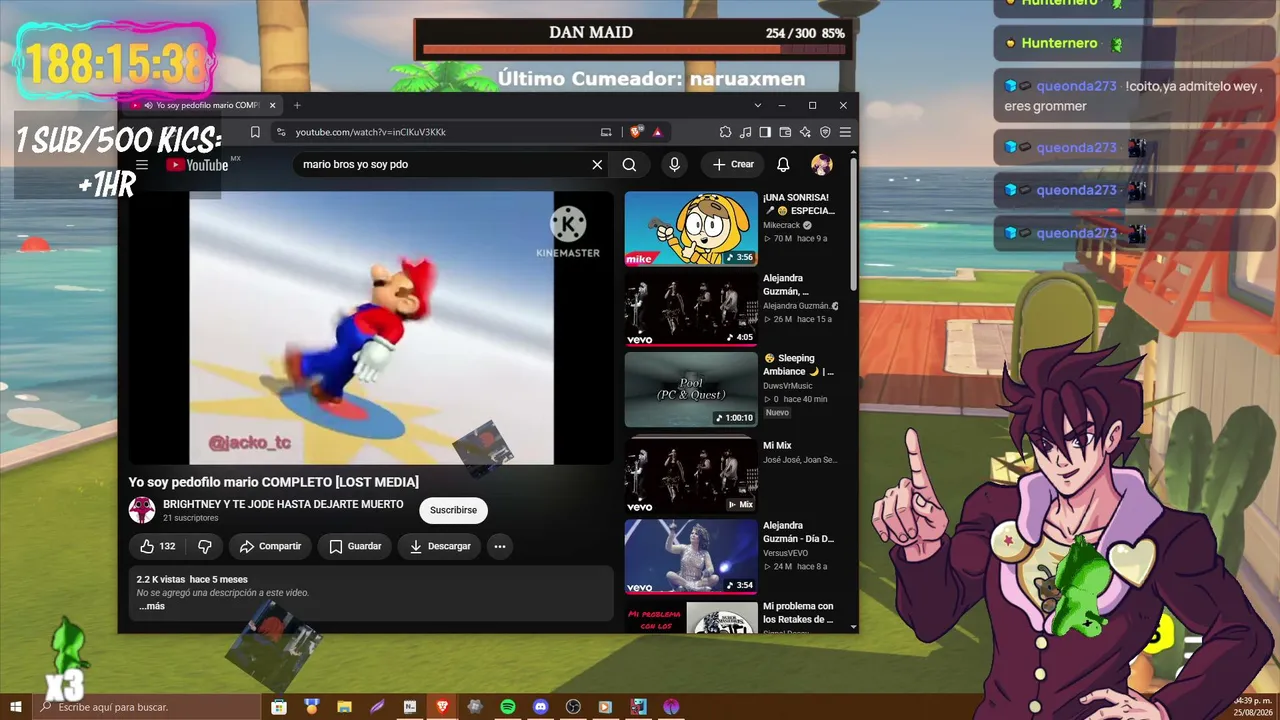This screenshot has width=1280, height=720.
Task: Open the more actions three-dot menu
Action: 500,546
